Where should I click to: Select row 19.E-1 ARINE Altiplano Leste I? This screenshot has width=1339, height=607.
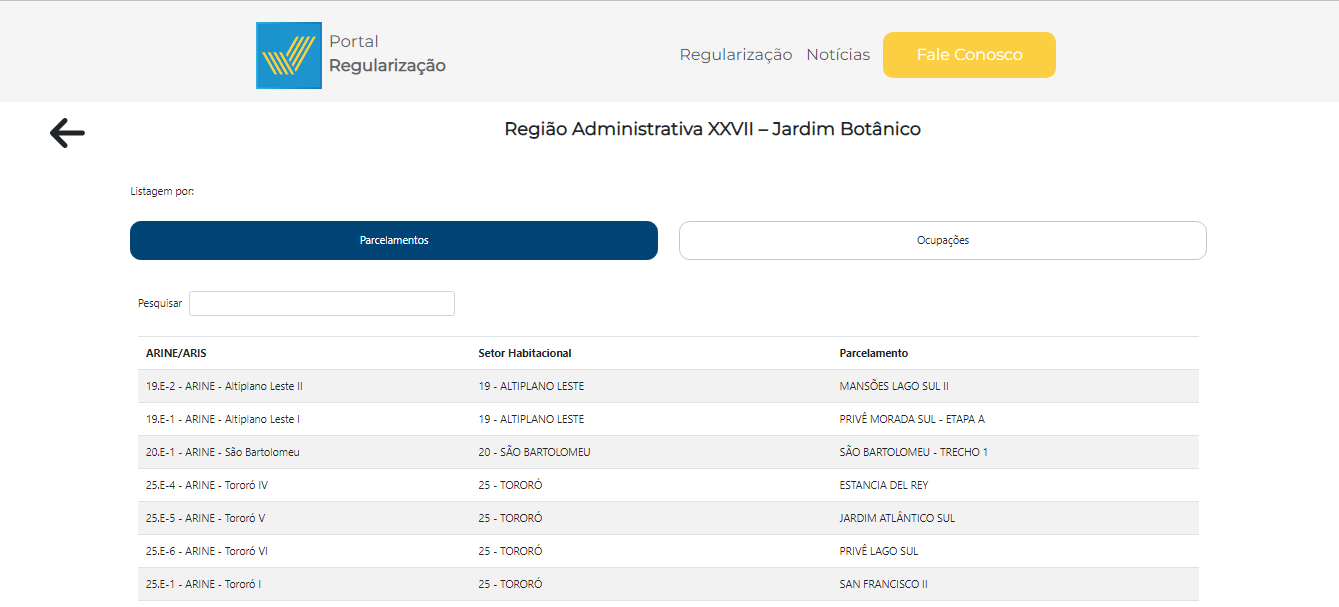(668, 419)
